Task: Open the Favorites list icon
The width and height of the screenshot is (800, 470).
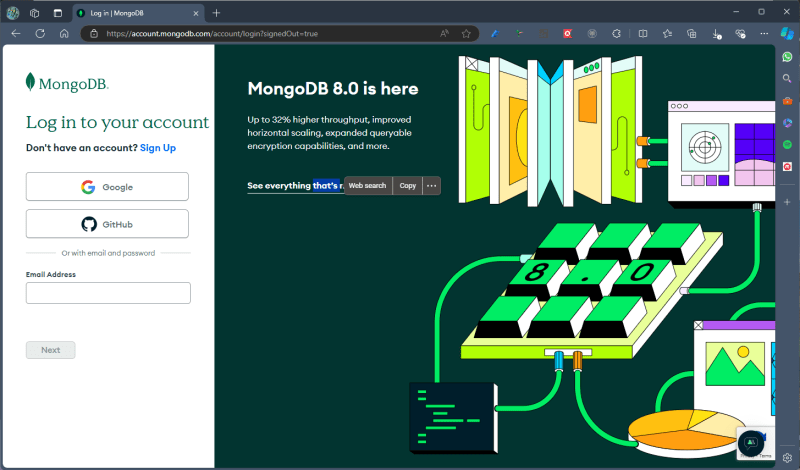Action: [667, 34]
